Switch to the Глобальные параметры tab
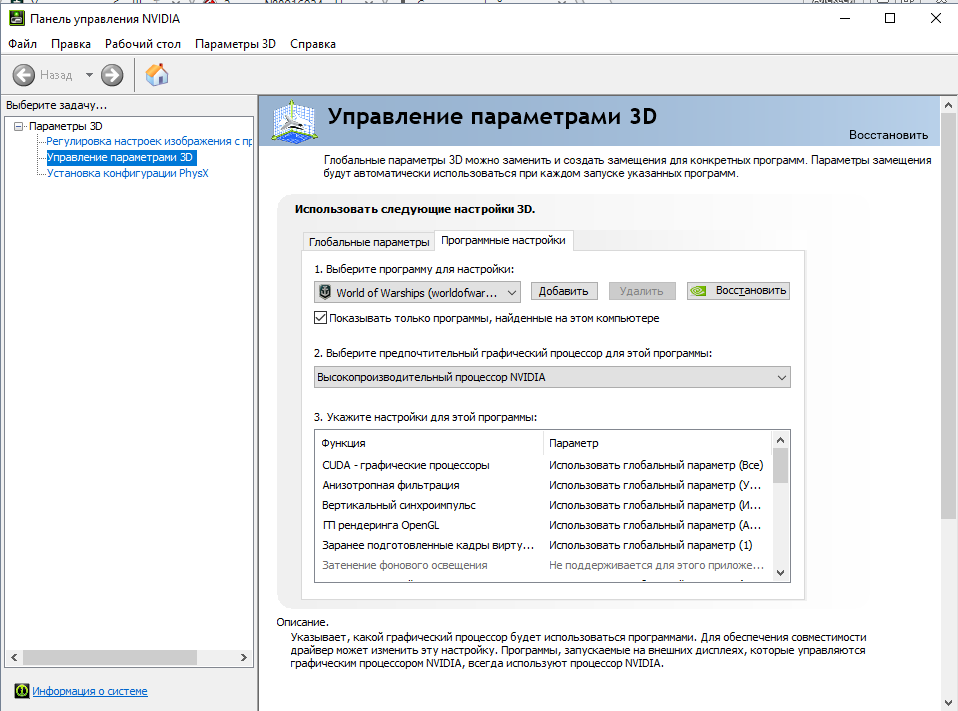This screenshot has width=958, height=711. [369, 242]
